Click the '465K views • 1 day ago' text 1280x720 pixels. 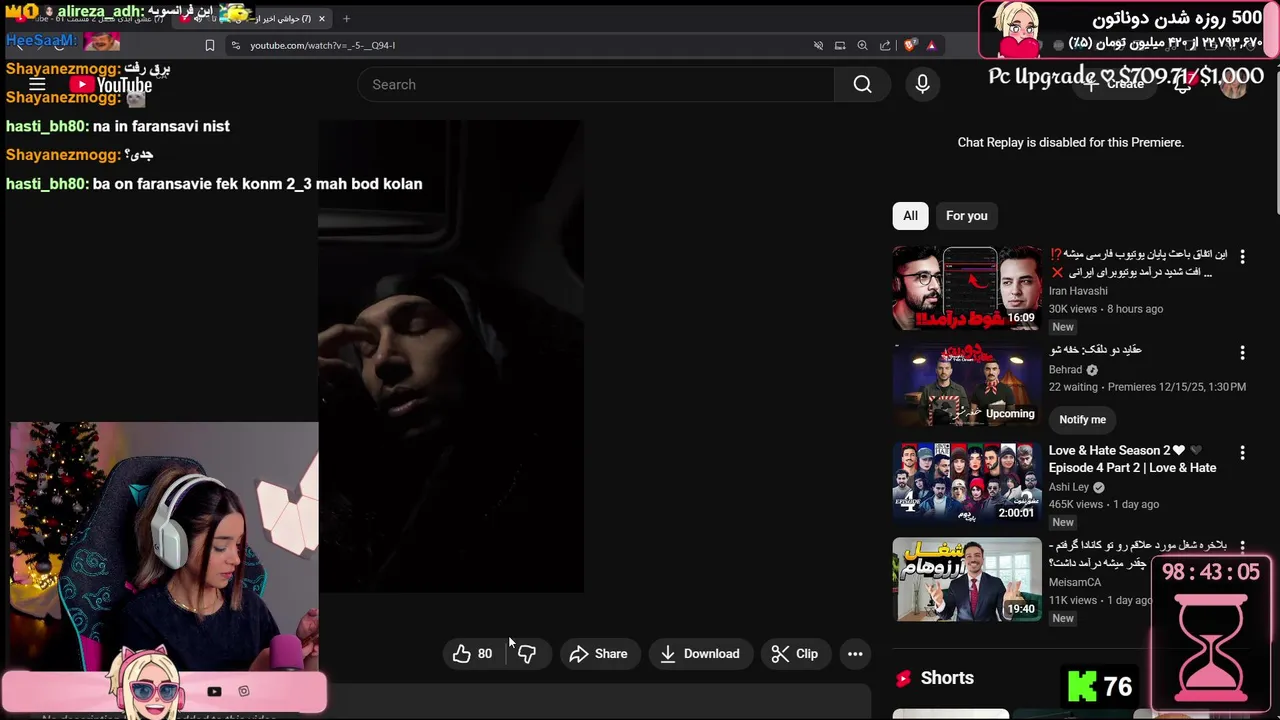tap(1104, 505)
